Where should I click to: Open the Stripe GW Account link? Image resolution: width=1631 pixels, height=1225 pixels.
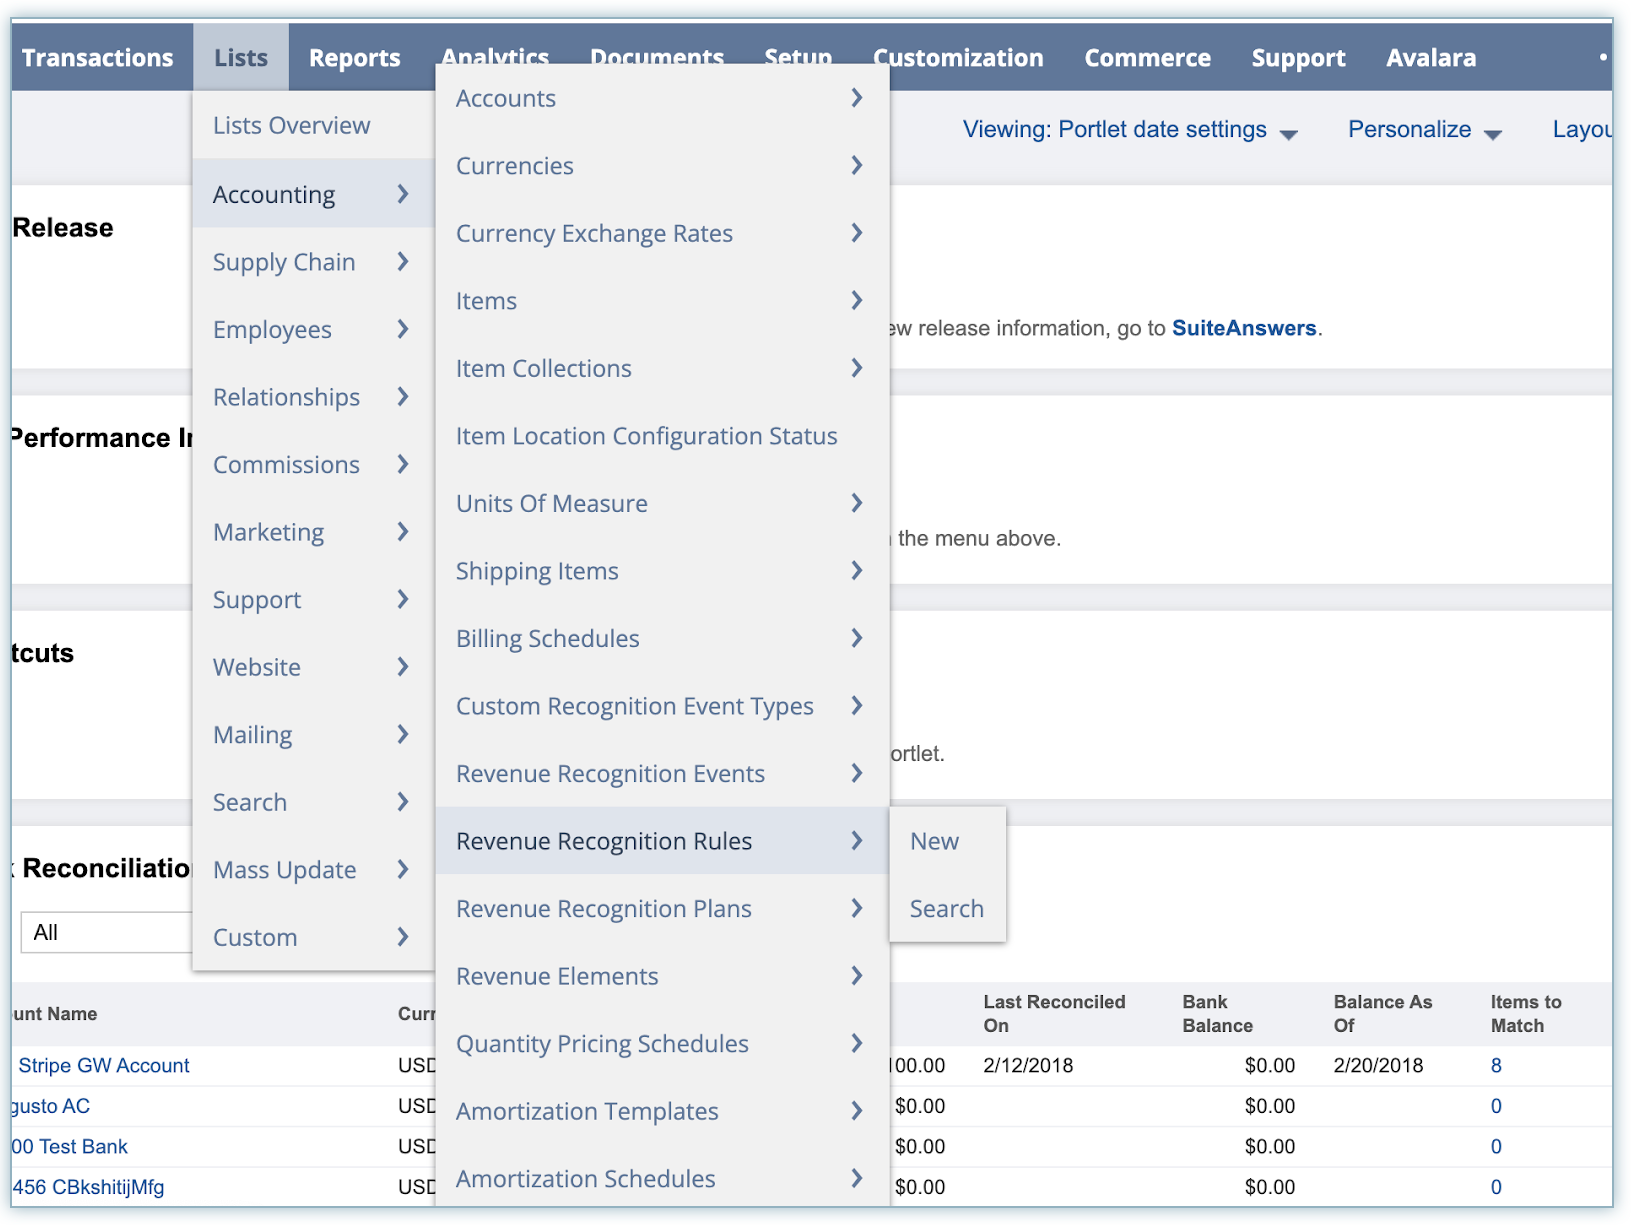click(104, 1066)
